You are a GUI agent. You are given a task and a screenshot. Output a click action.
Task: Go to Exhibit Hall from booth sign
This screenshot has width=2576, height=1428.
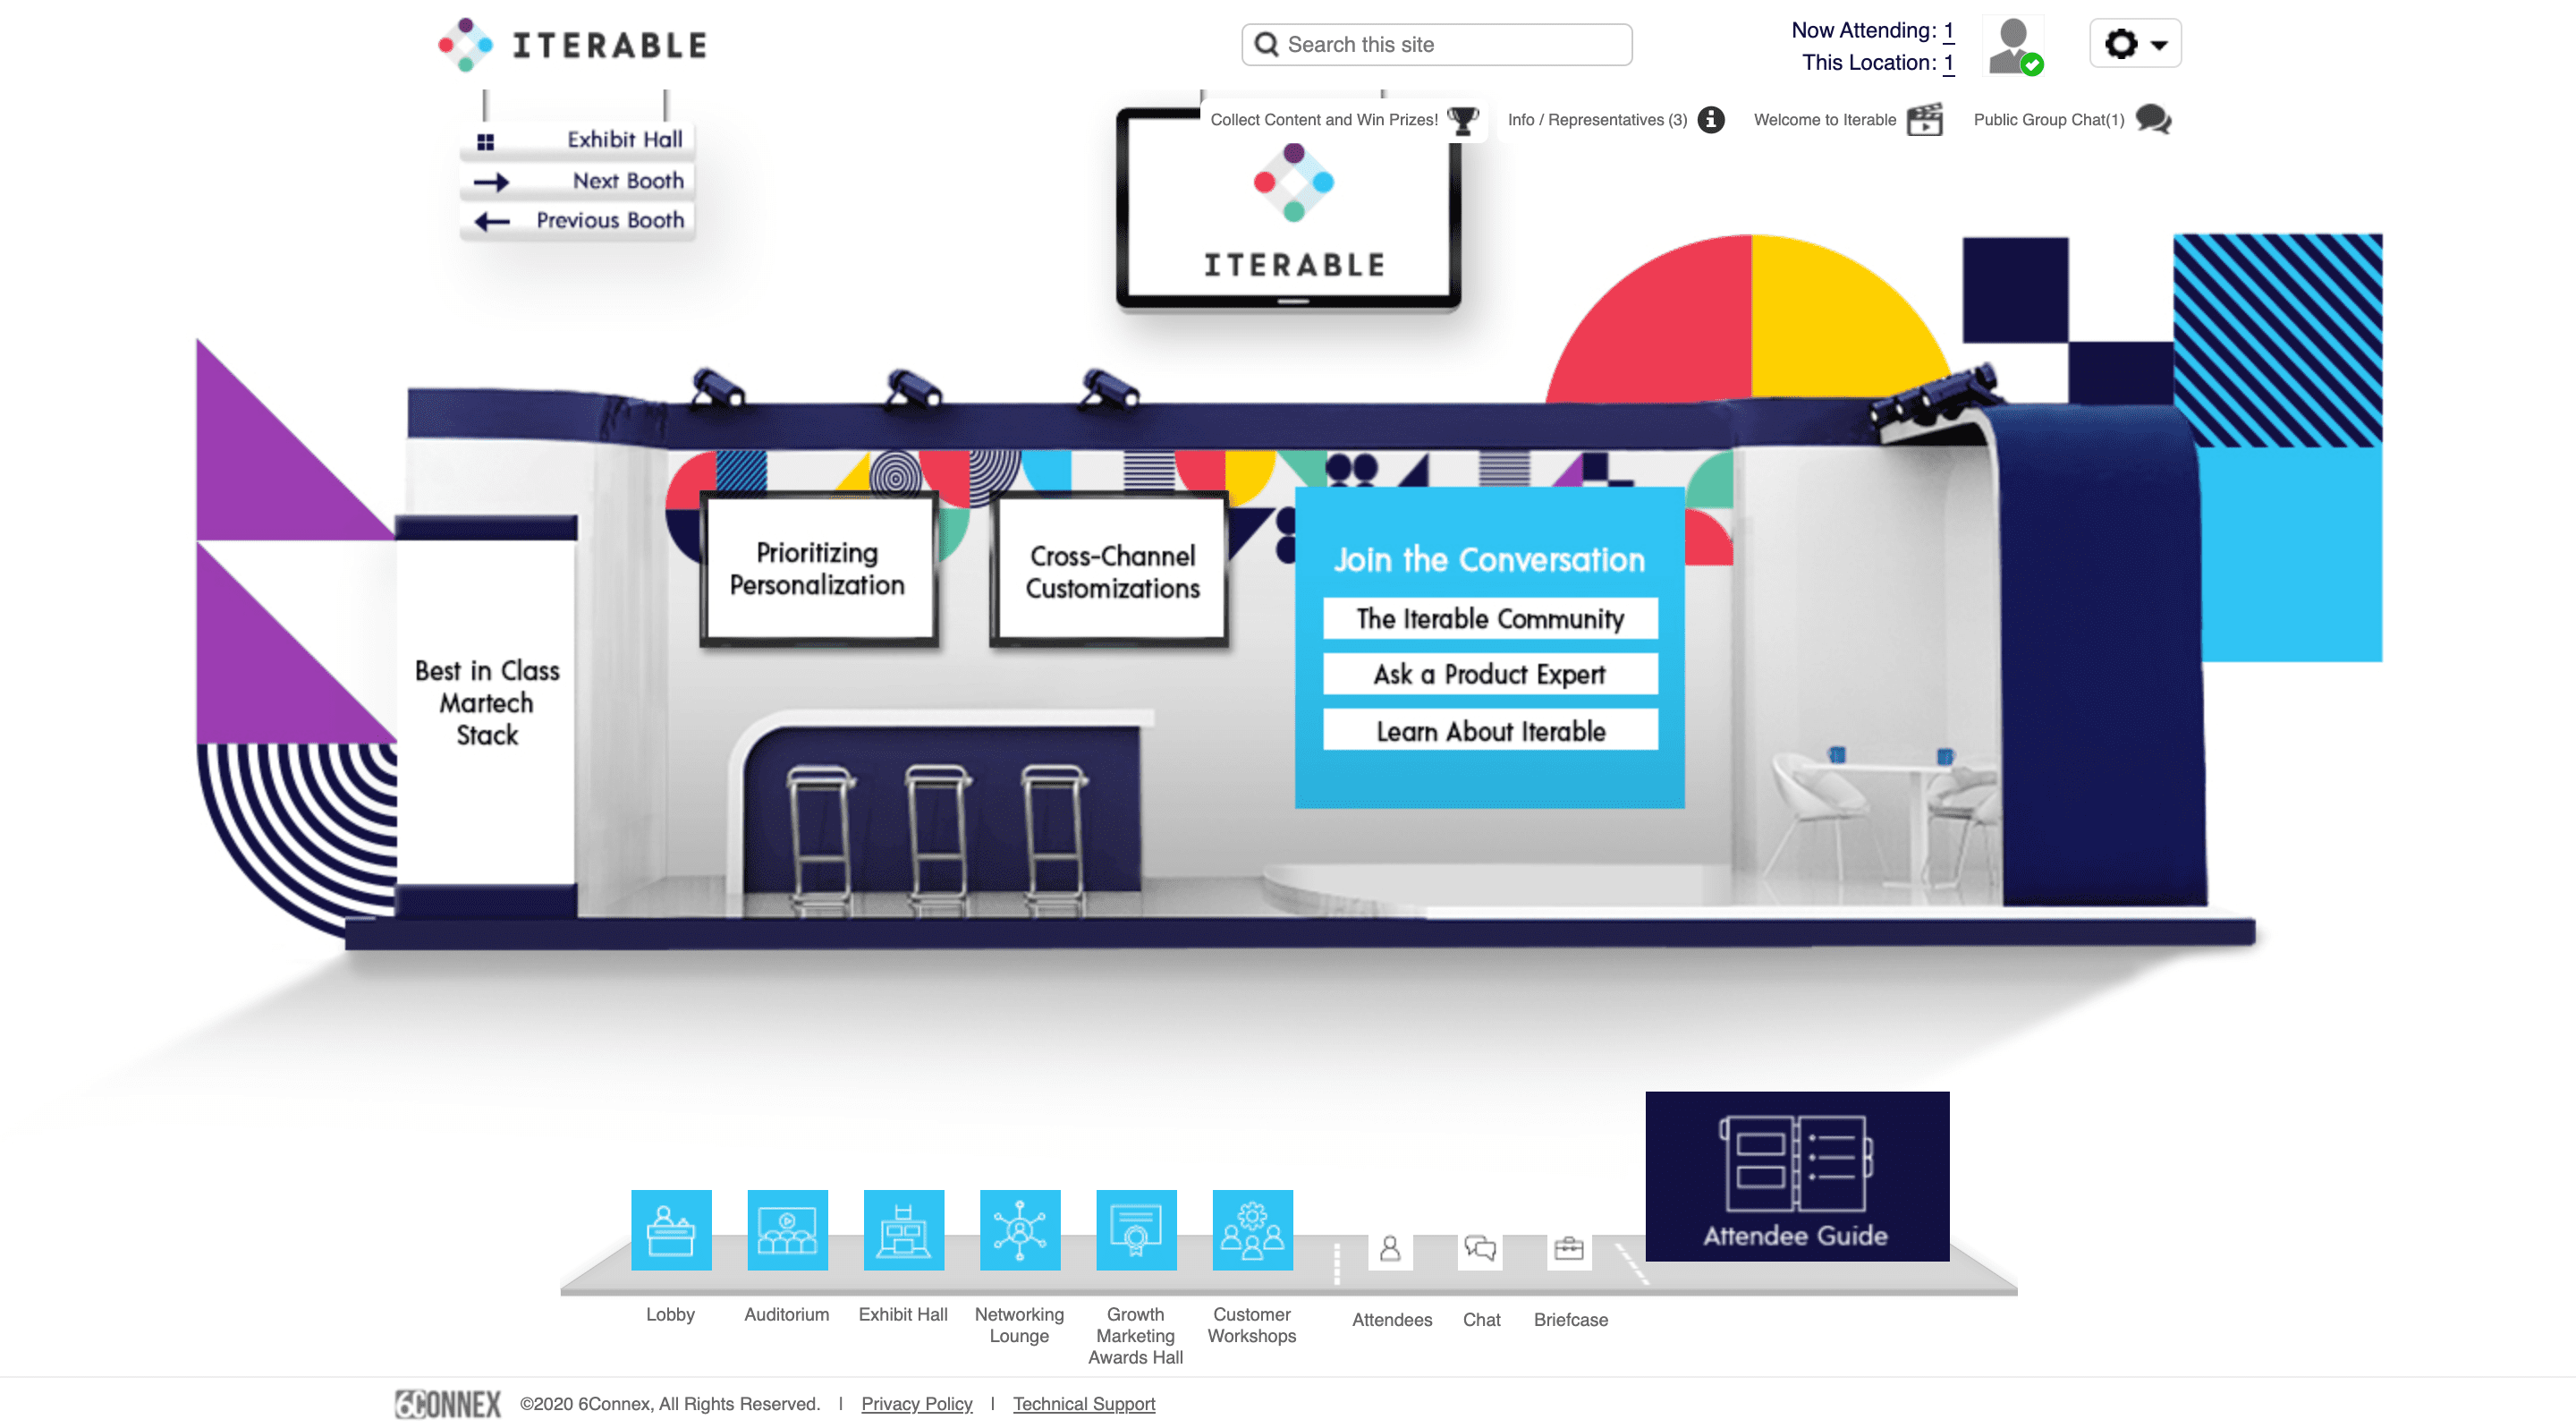(x=625, y=139)
